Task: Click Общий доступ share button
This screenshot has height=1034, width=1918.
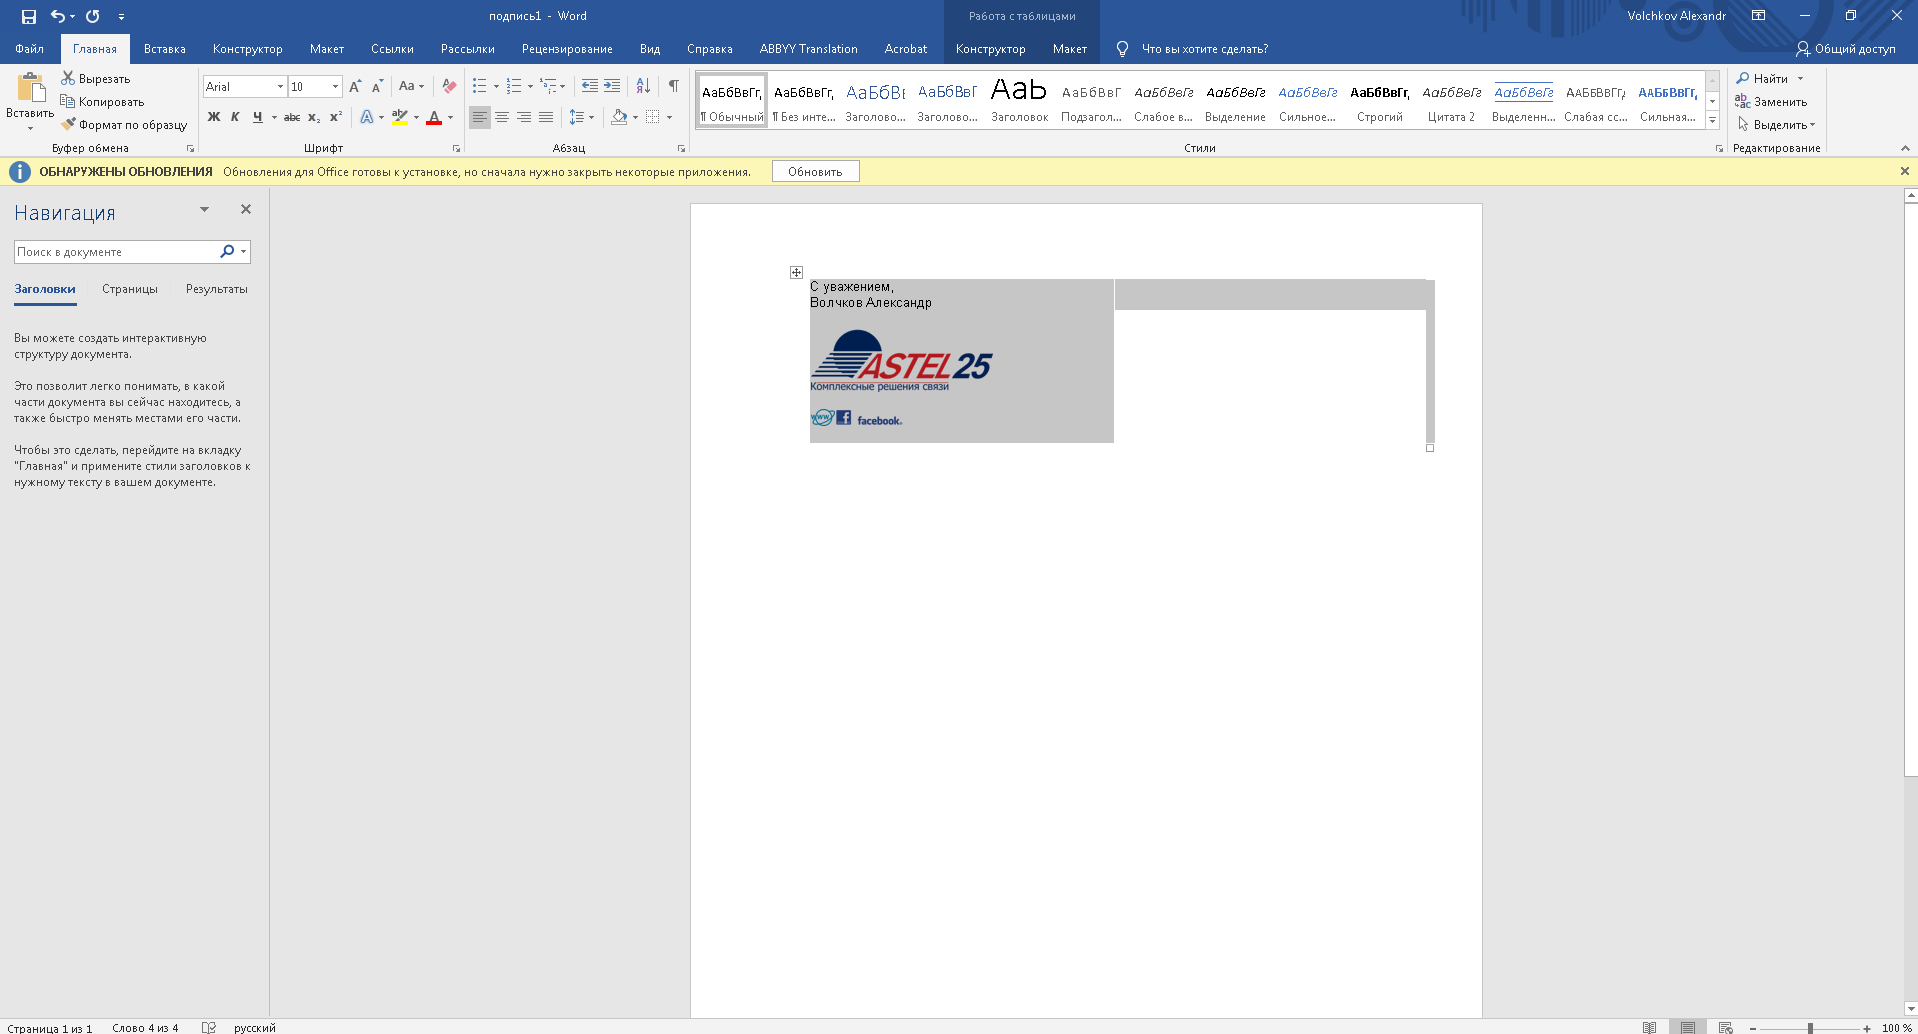Action: click(x=1846, y=49)
